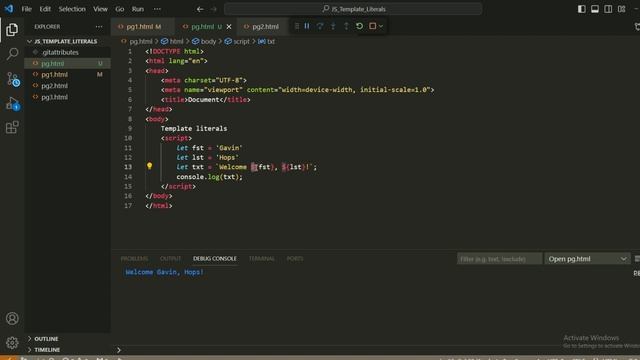Image resolution: width=640 pixels, height=360 pixels.
Task: Open the View menu
Action: coord(100,9)
